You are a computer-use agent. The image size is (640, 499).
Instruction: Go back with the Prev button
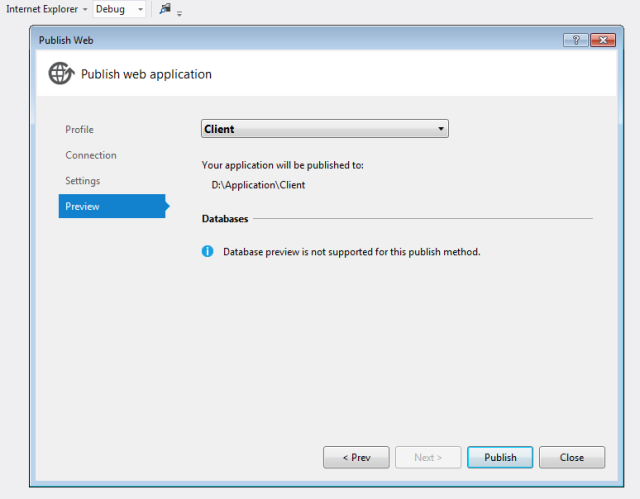[356, 457]
